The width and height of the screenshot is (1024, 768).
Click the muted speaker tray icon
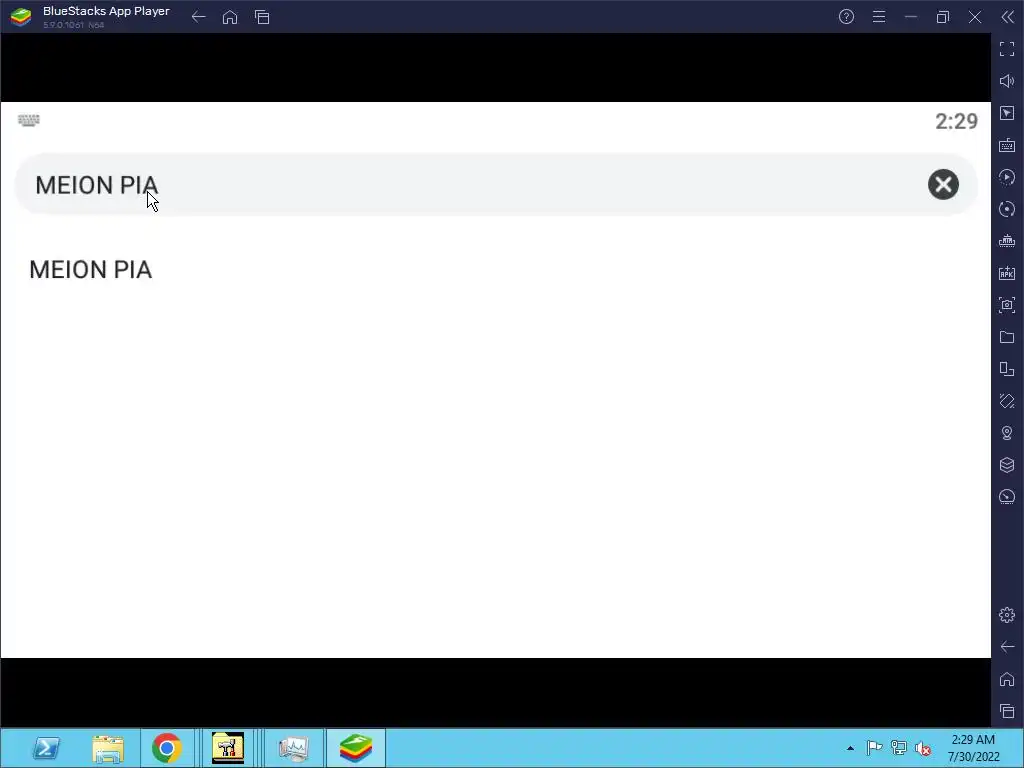(923, 748)
